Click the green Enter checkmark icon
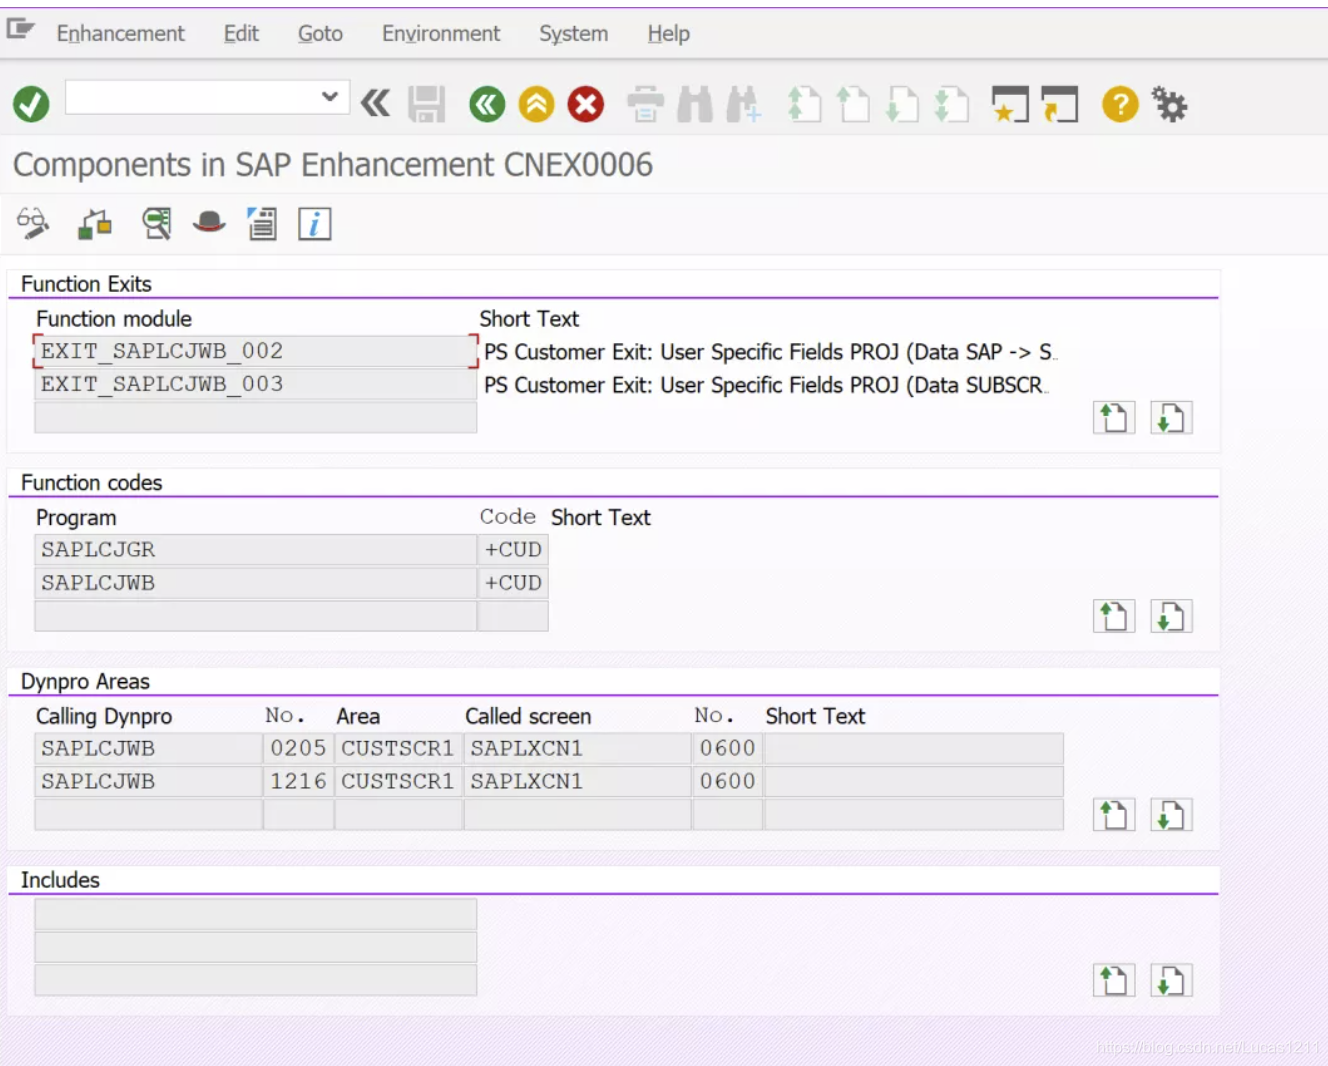The width and height of the screenshot is (1328, 1066). 31,104
